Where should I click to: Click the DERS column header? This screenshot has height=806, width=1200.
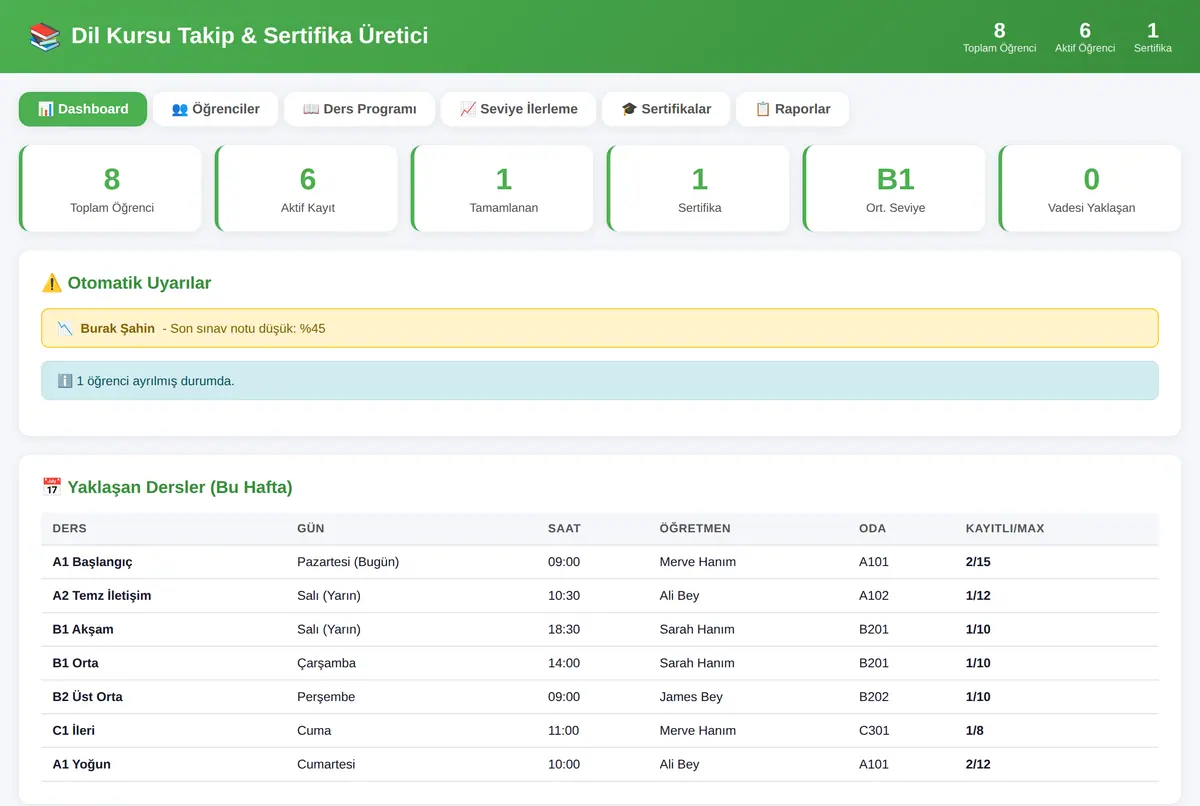pyautogui.click(x=70, y=528)
